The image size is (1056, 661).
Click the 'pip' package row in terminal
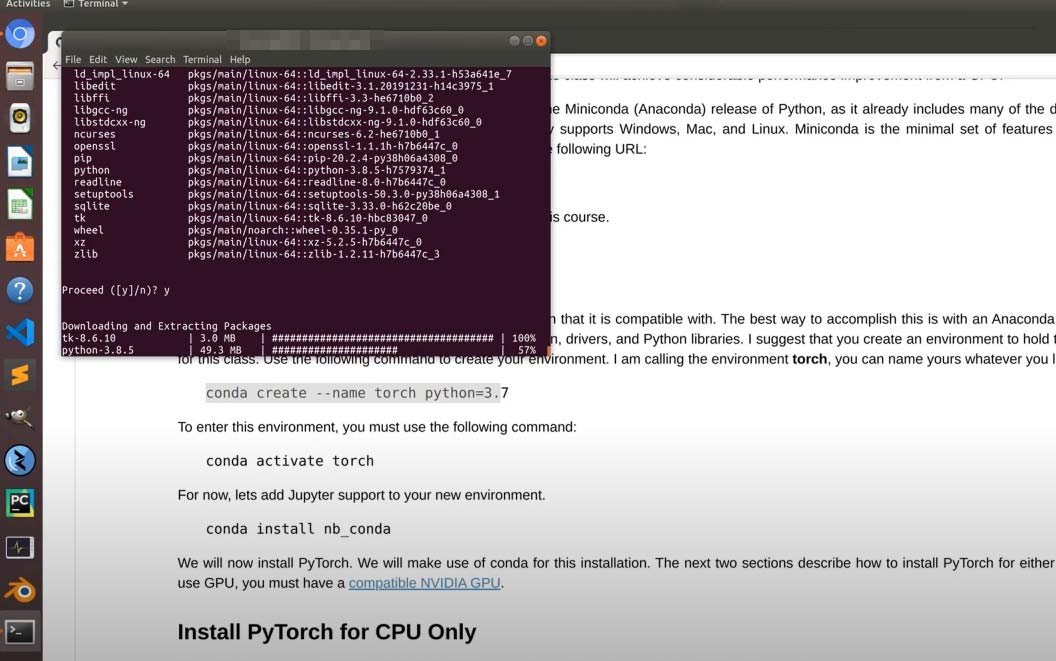click(x=265, y=158)
